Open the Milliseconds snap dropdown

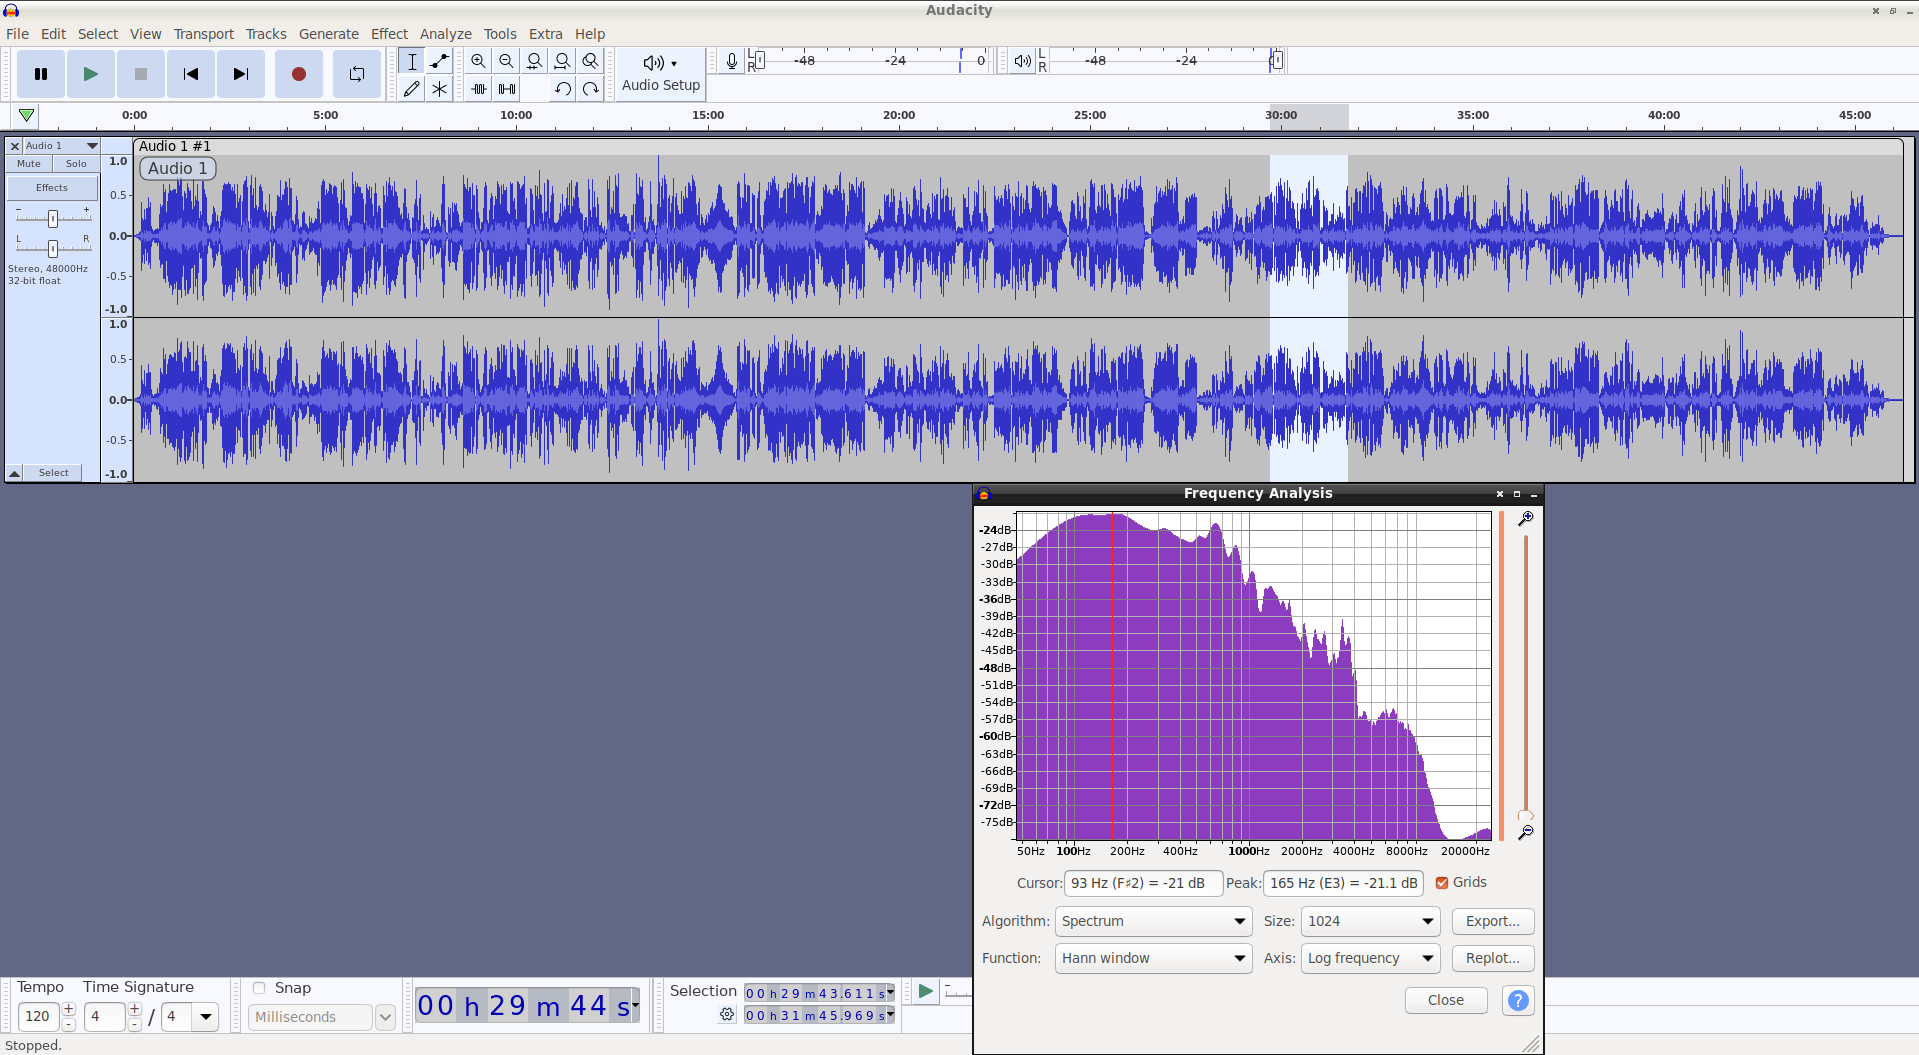(x=322, y=1017)
